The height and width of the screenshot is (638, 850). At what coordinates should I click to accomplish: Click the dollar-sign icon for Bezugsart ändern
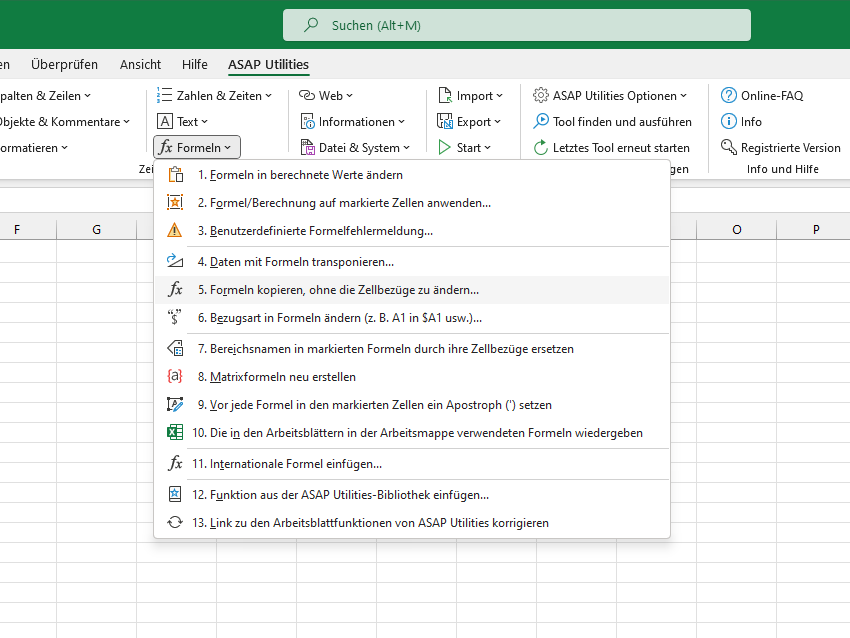point(175,317)
